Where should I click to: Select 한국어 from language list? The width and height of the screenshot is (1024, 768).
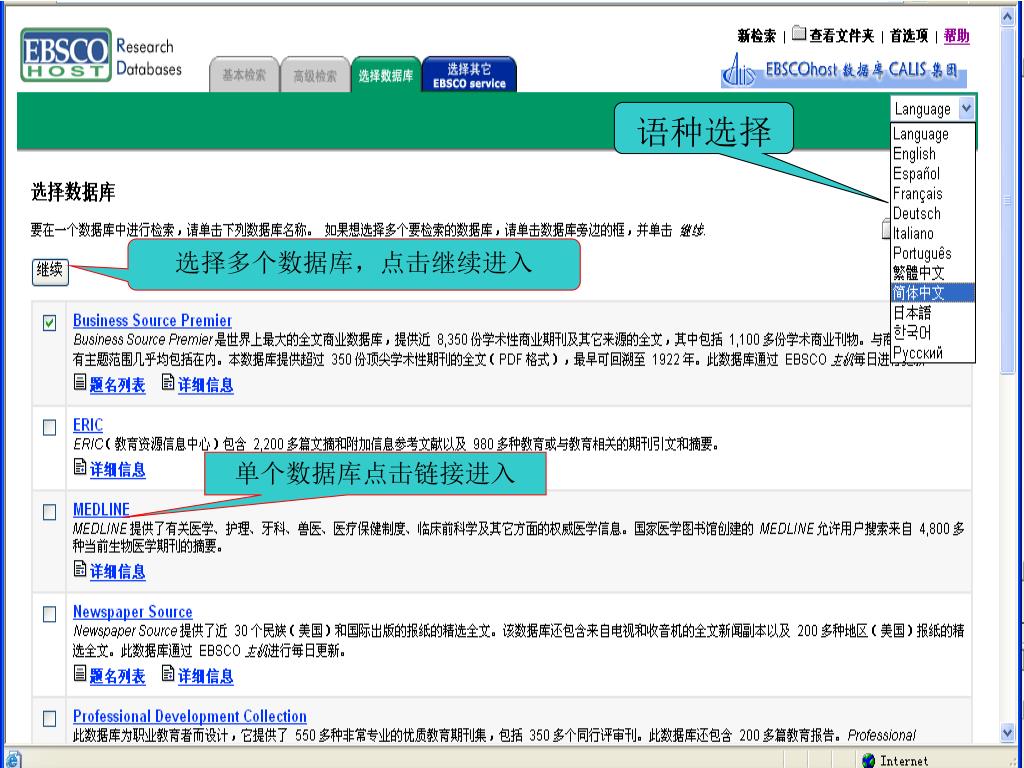[933, 332]
